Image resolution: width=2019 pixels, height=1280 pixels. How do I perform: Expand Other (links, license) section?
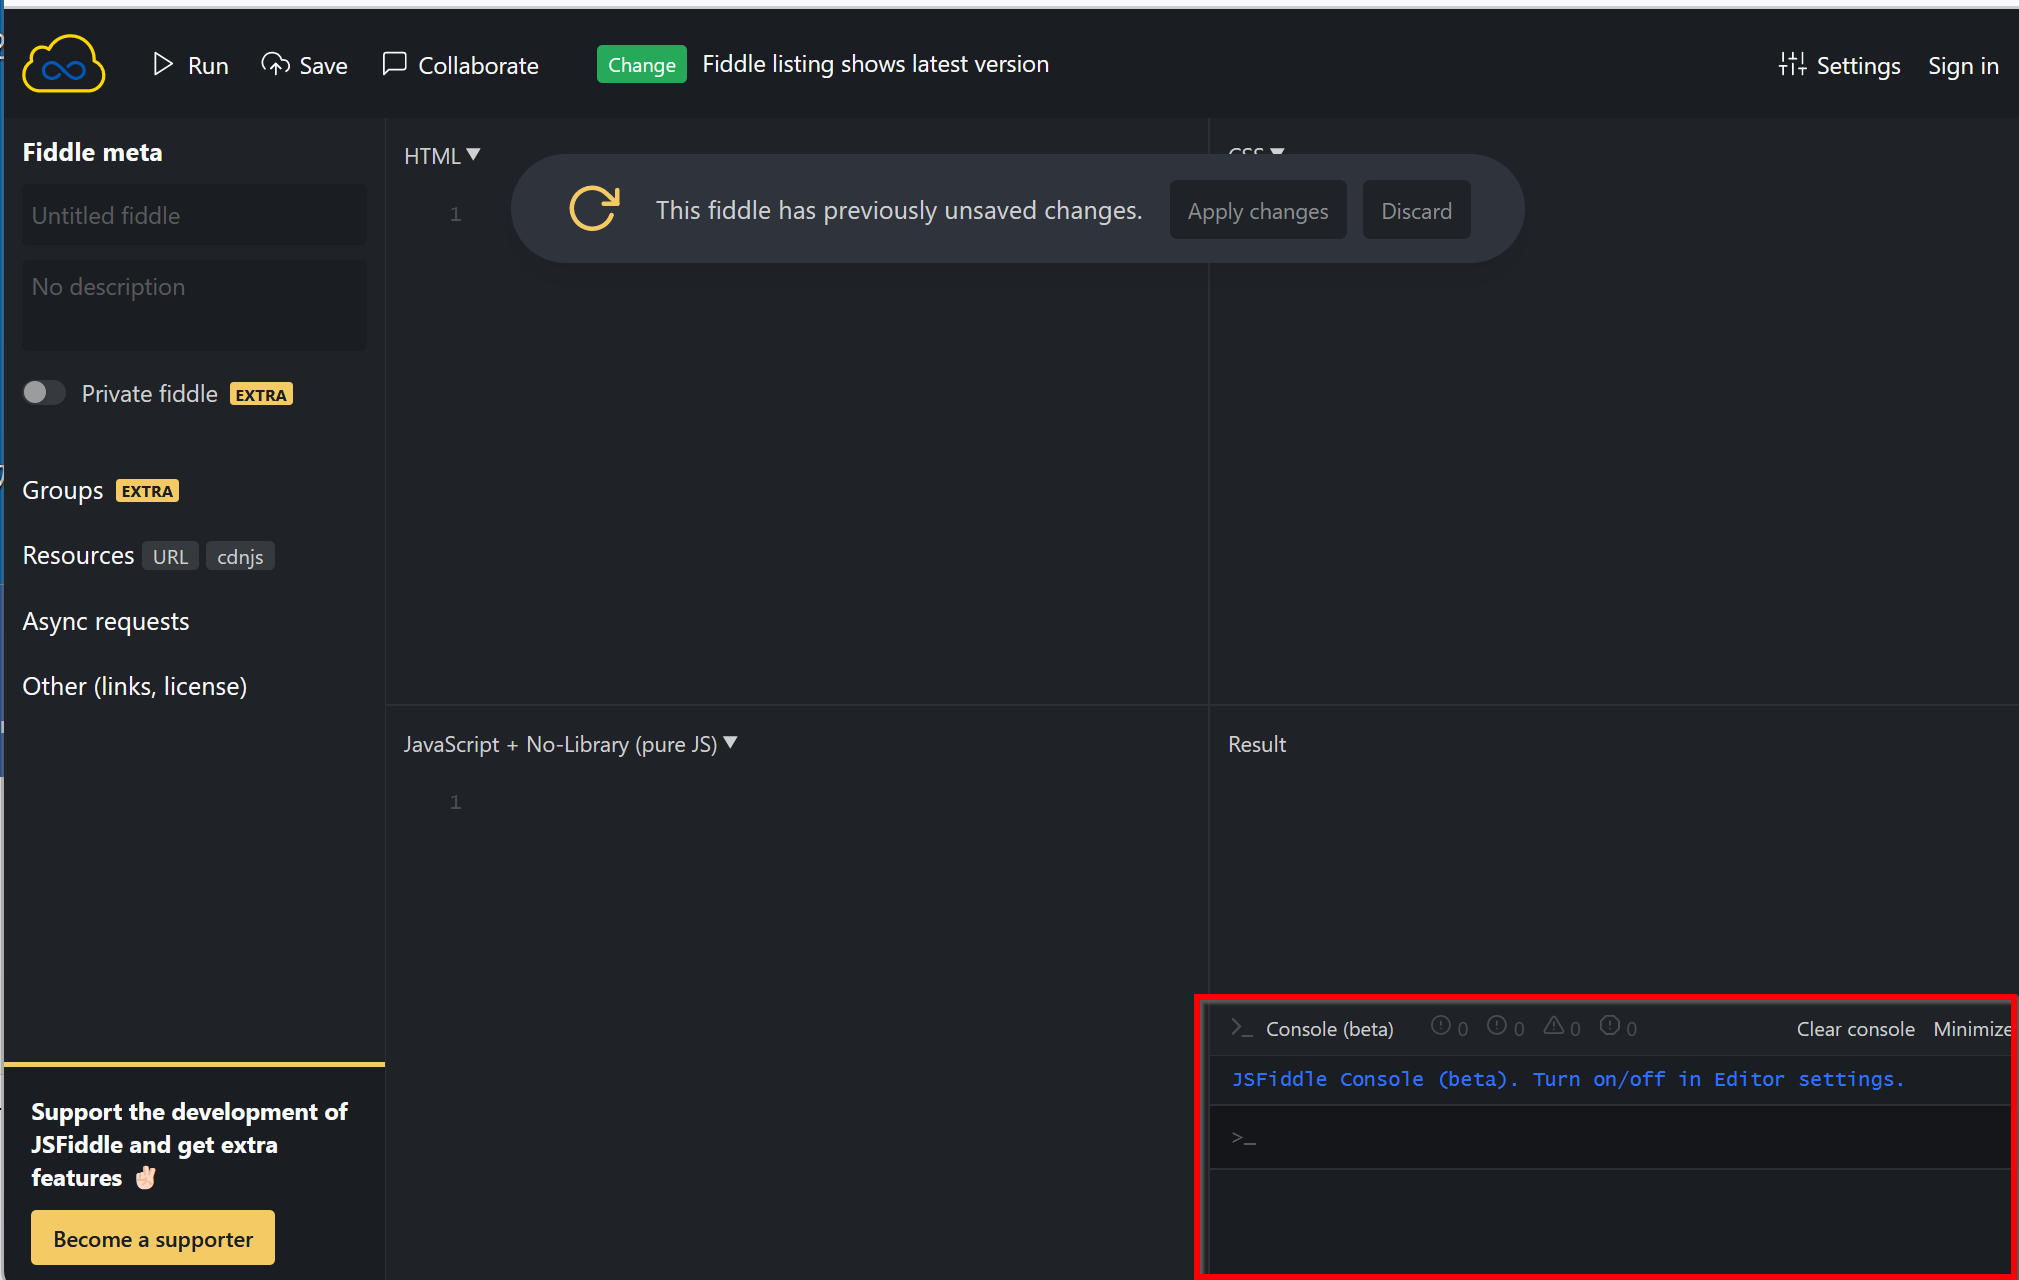click(135, 686)
